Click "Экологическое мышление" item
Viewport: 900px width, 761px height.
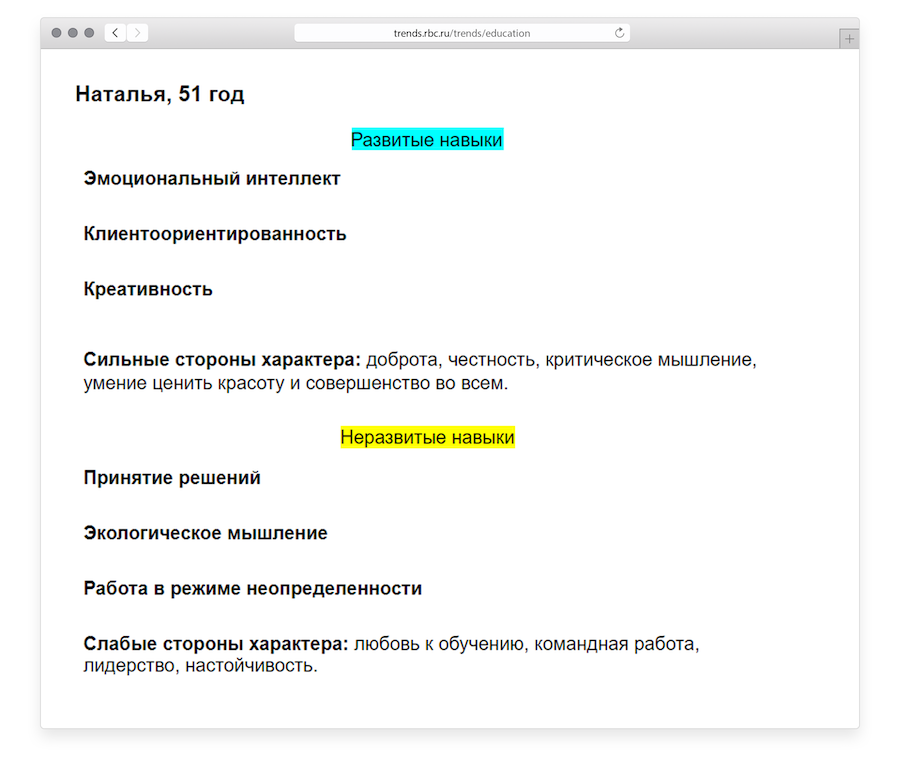coord(205,533)
